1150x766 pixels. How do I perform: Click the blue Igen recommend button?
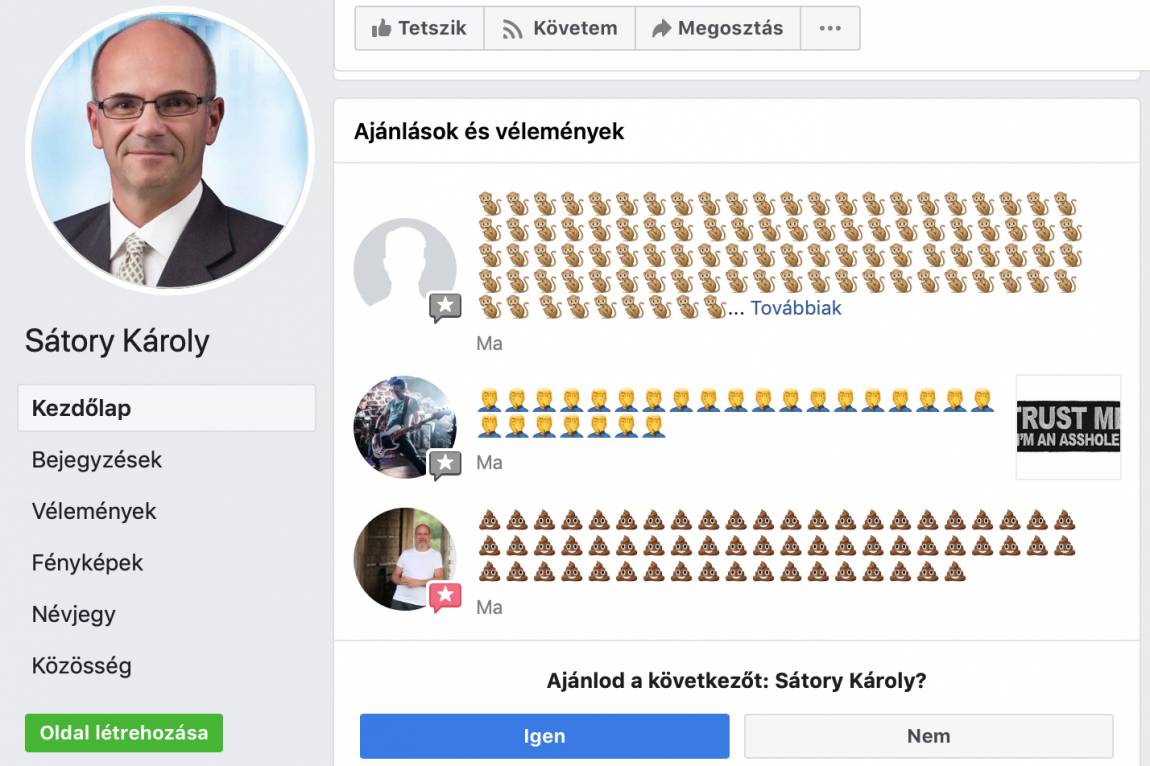click(544, 736)
